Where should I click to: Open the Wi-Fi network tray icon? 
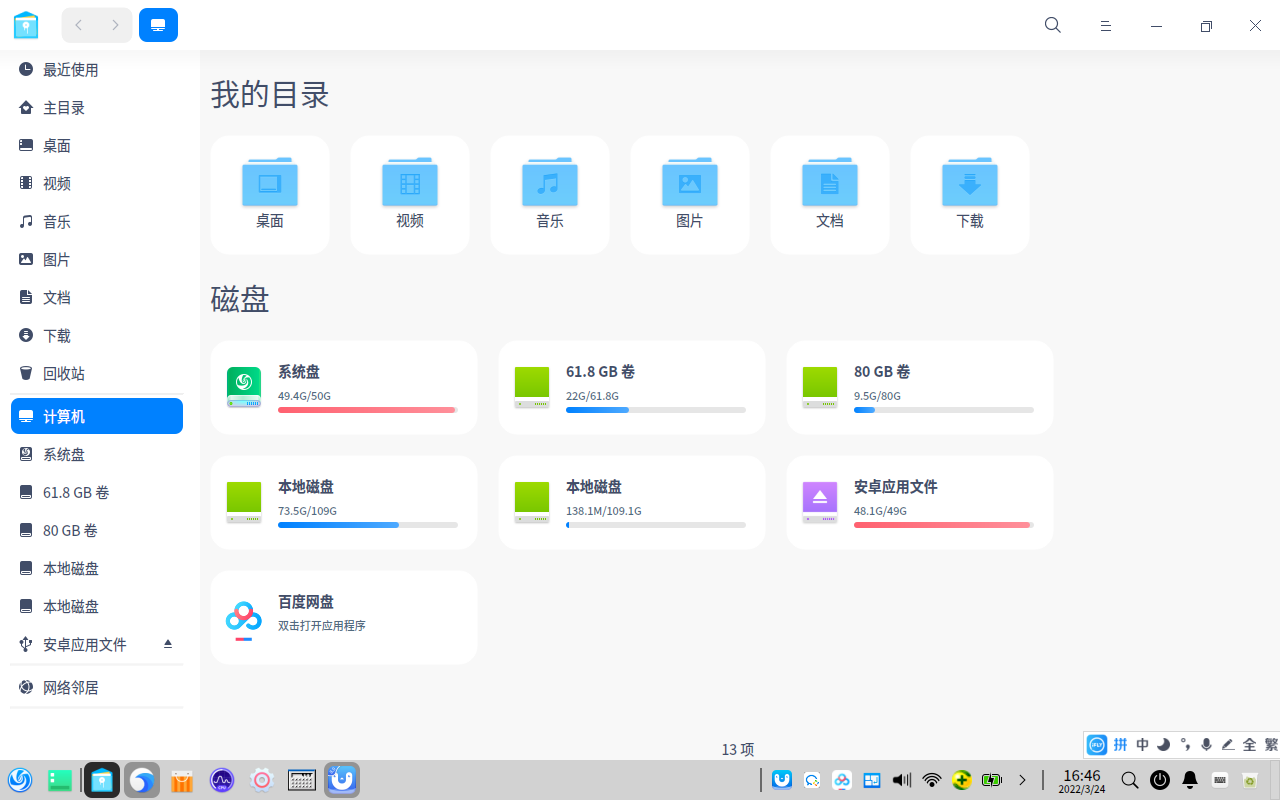(x=932, y=780)
